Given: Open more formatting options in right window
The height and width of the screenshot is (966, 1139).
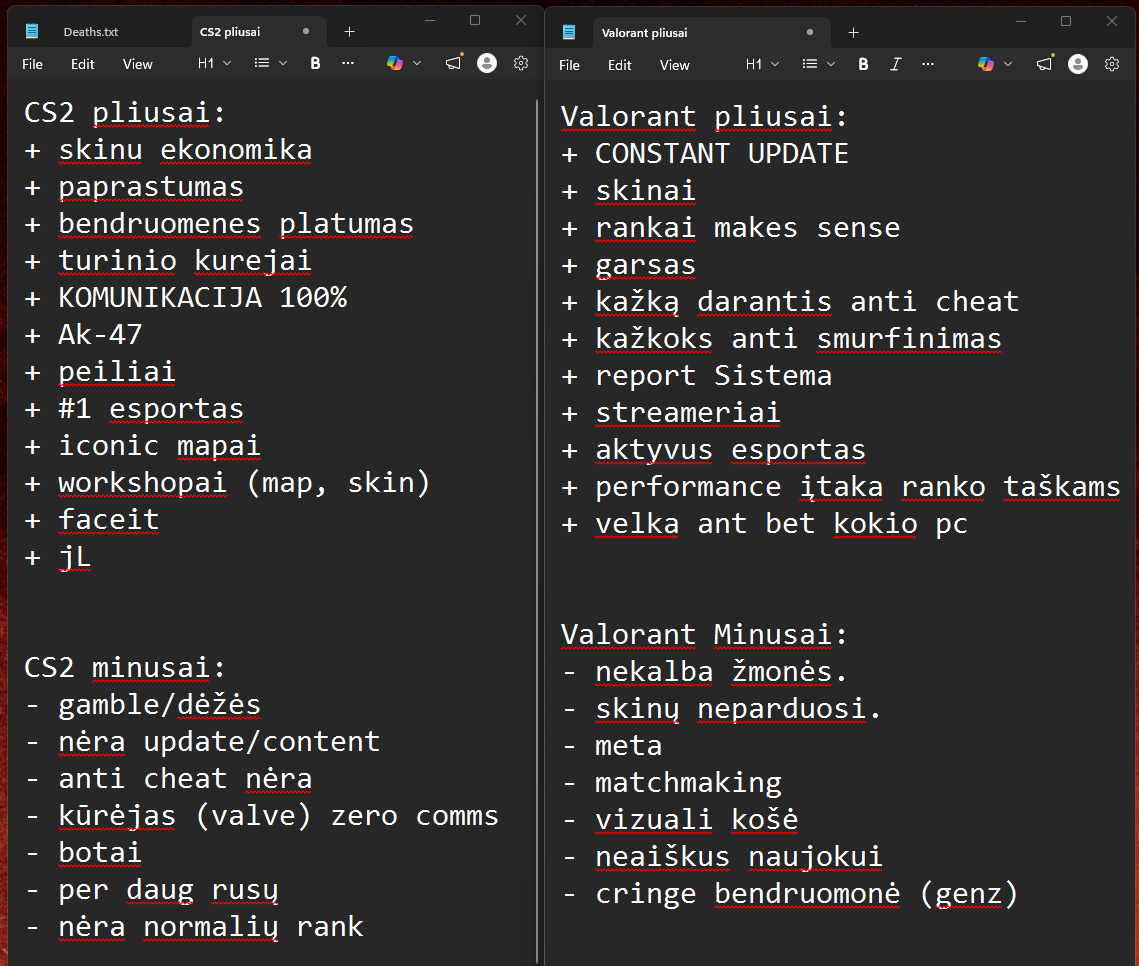Looking at the screenshot, I should tap(928, 64).
